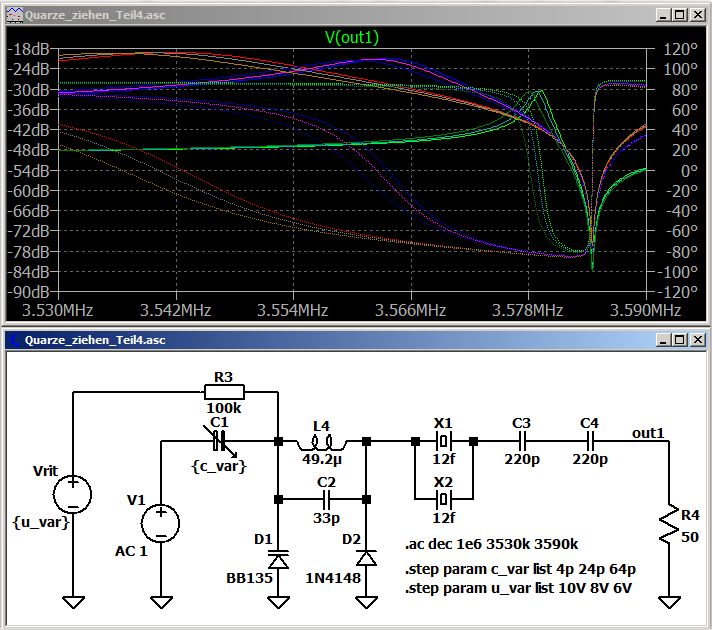
Task: Click the .step param u_var directive
Action: (x=518, y=588)
